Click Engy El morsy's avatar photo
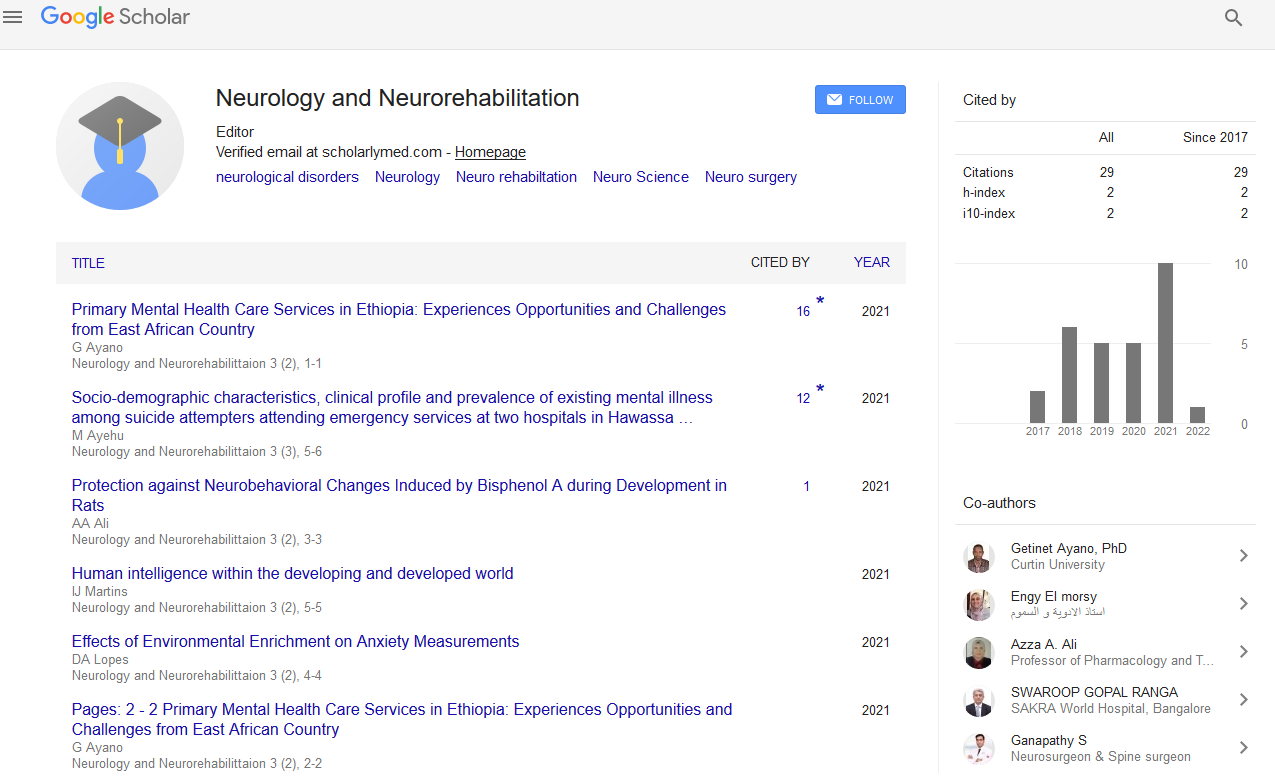The width and height of the screenshot is (1275, 781). click(x=979, y=605)
